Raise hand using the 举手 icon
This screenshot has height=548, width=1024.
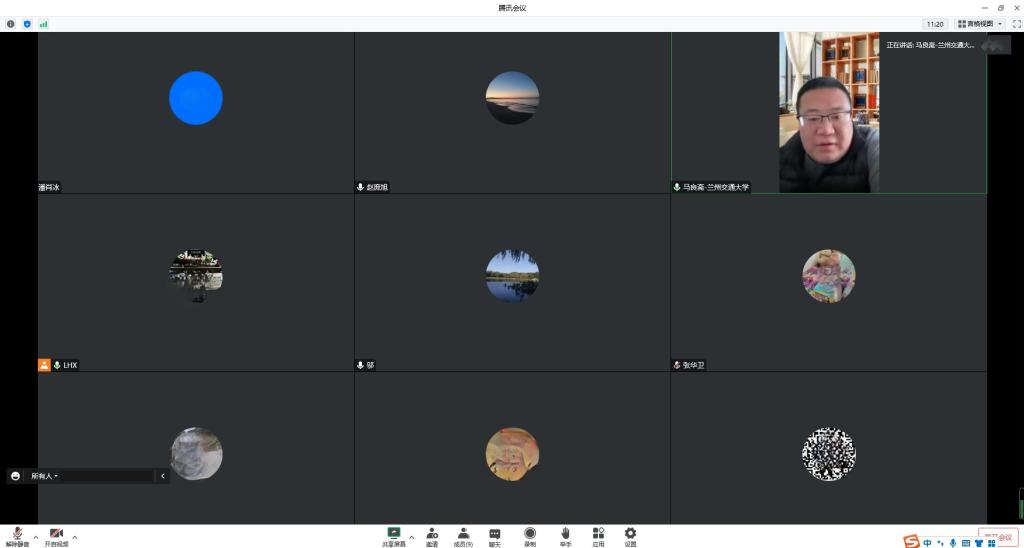565,534
